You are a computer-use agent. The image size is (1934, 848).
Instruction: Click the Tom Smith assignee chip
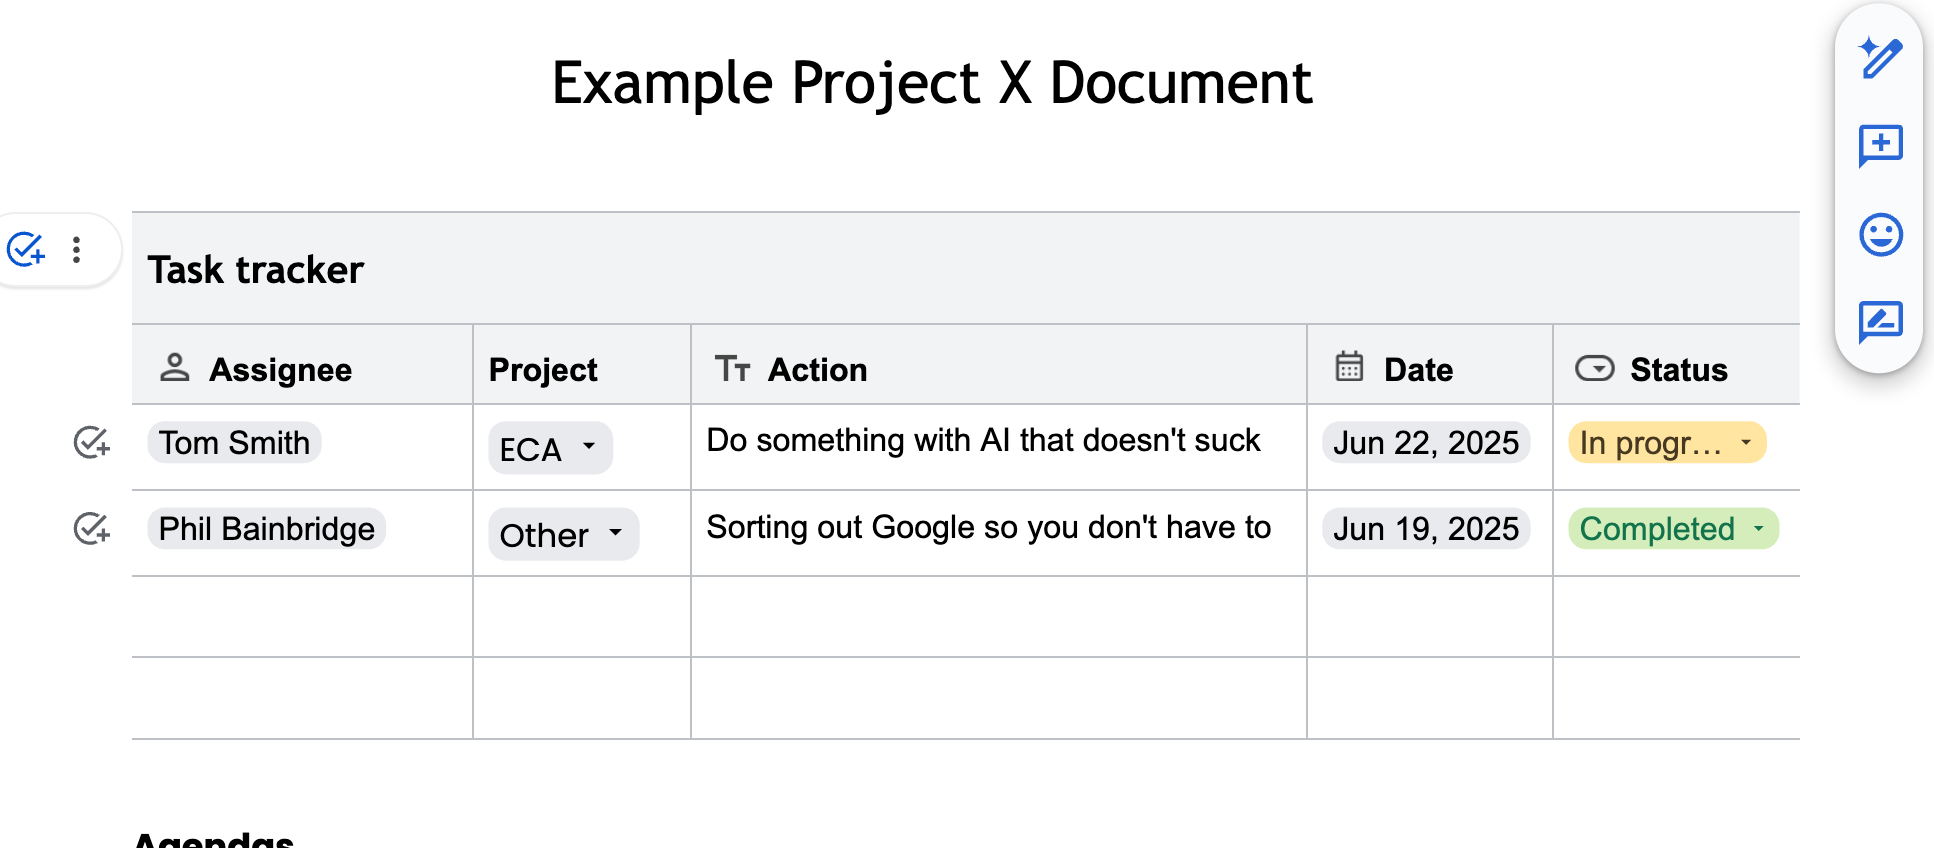pyautogui.click(x=234, y=443)
